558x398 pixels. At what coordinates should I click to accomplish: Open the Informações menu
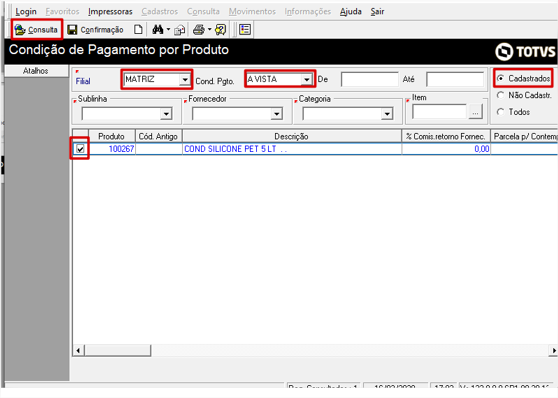click(x=307, y=11)
